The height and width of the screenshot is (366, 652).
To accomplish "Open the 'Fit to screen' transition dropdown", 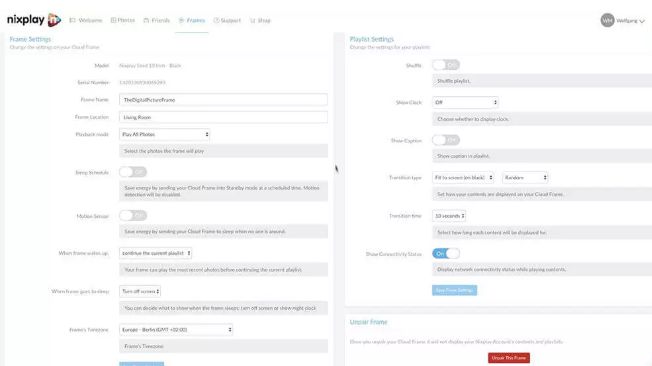I will 463,178.
